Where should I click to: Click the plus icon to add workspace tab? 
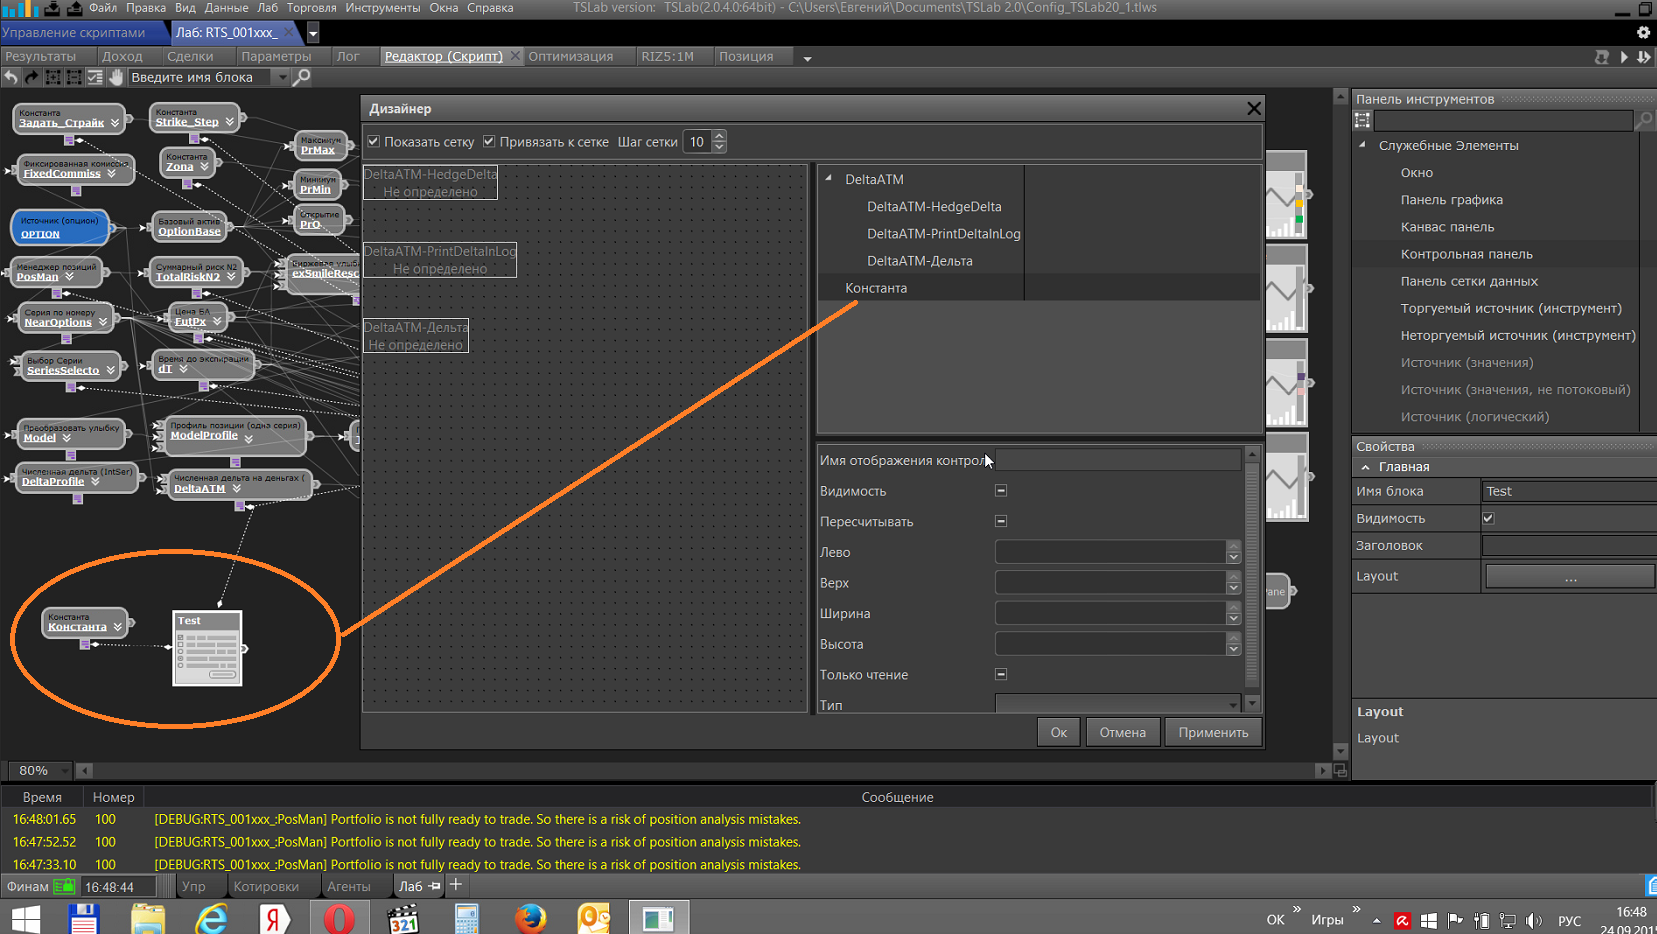[456, 885]
